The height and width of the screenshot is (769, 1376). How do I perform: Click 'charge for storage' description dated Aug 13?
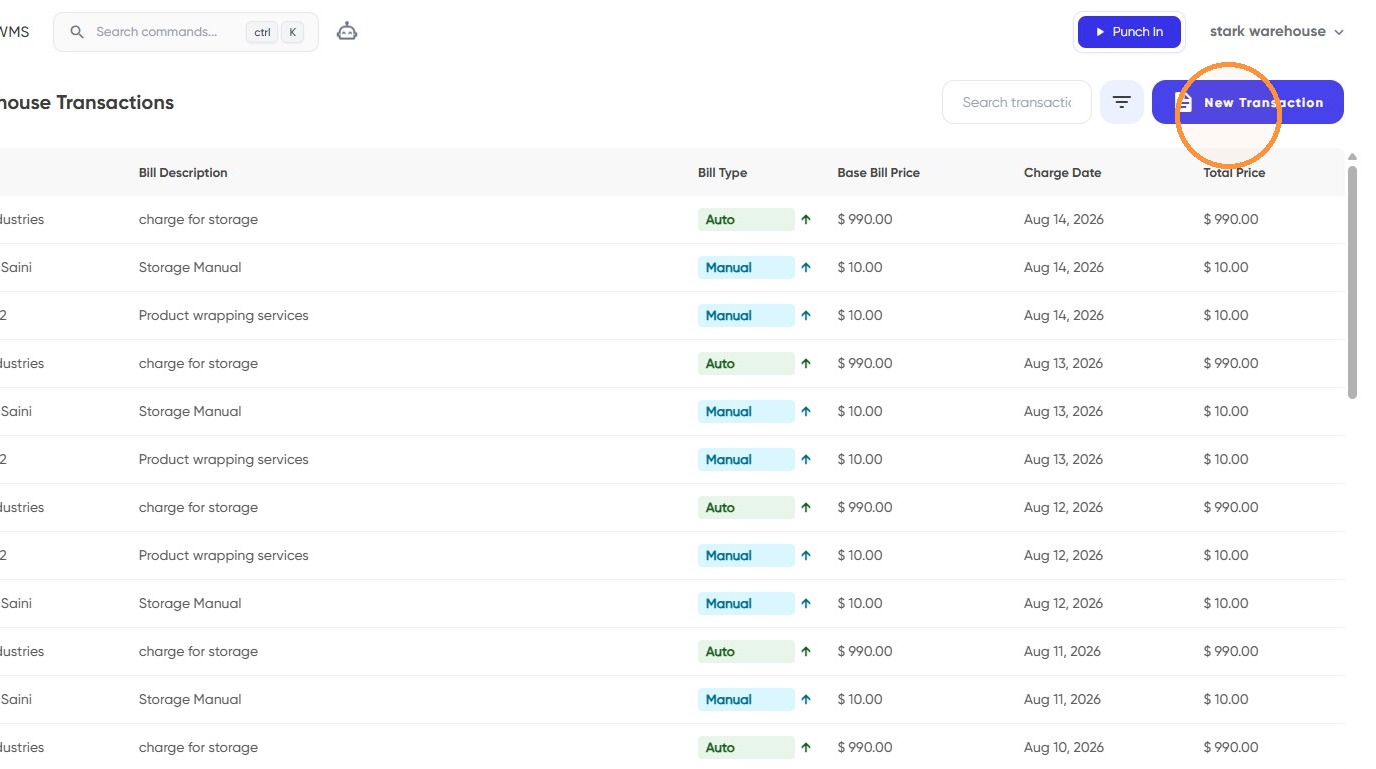198,363
